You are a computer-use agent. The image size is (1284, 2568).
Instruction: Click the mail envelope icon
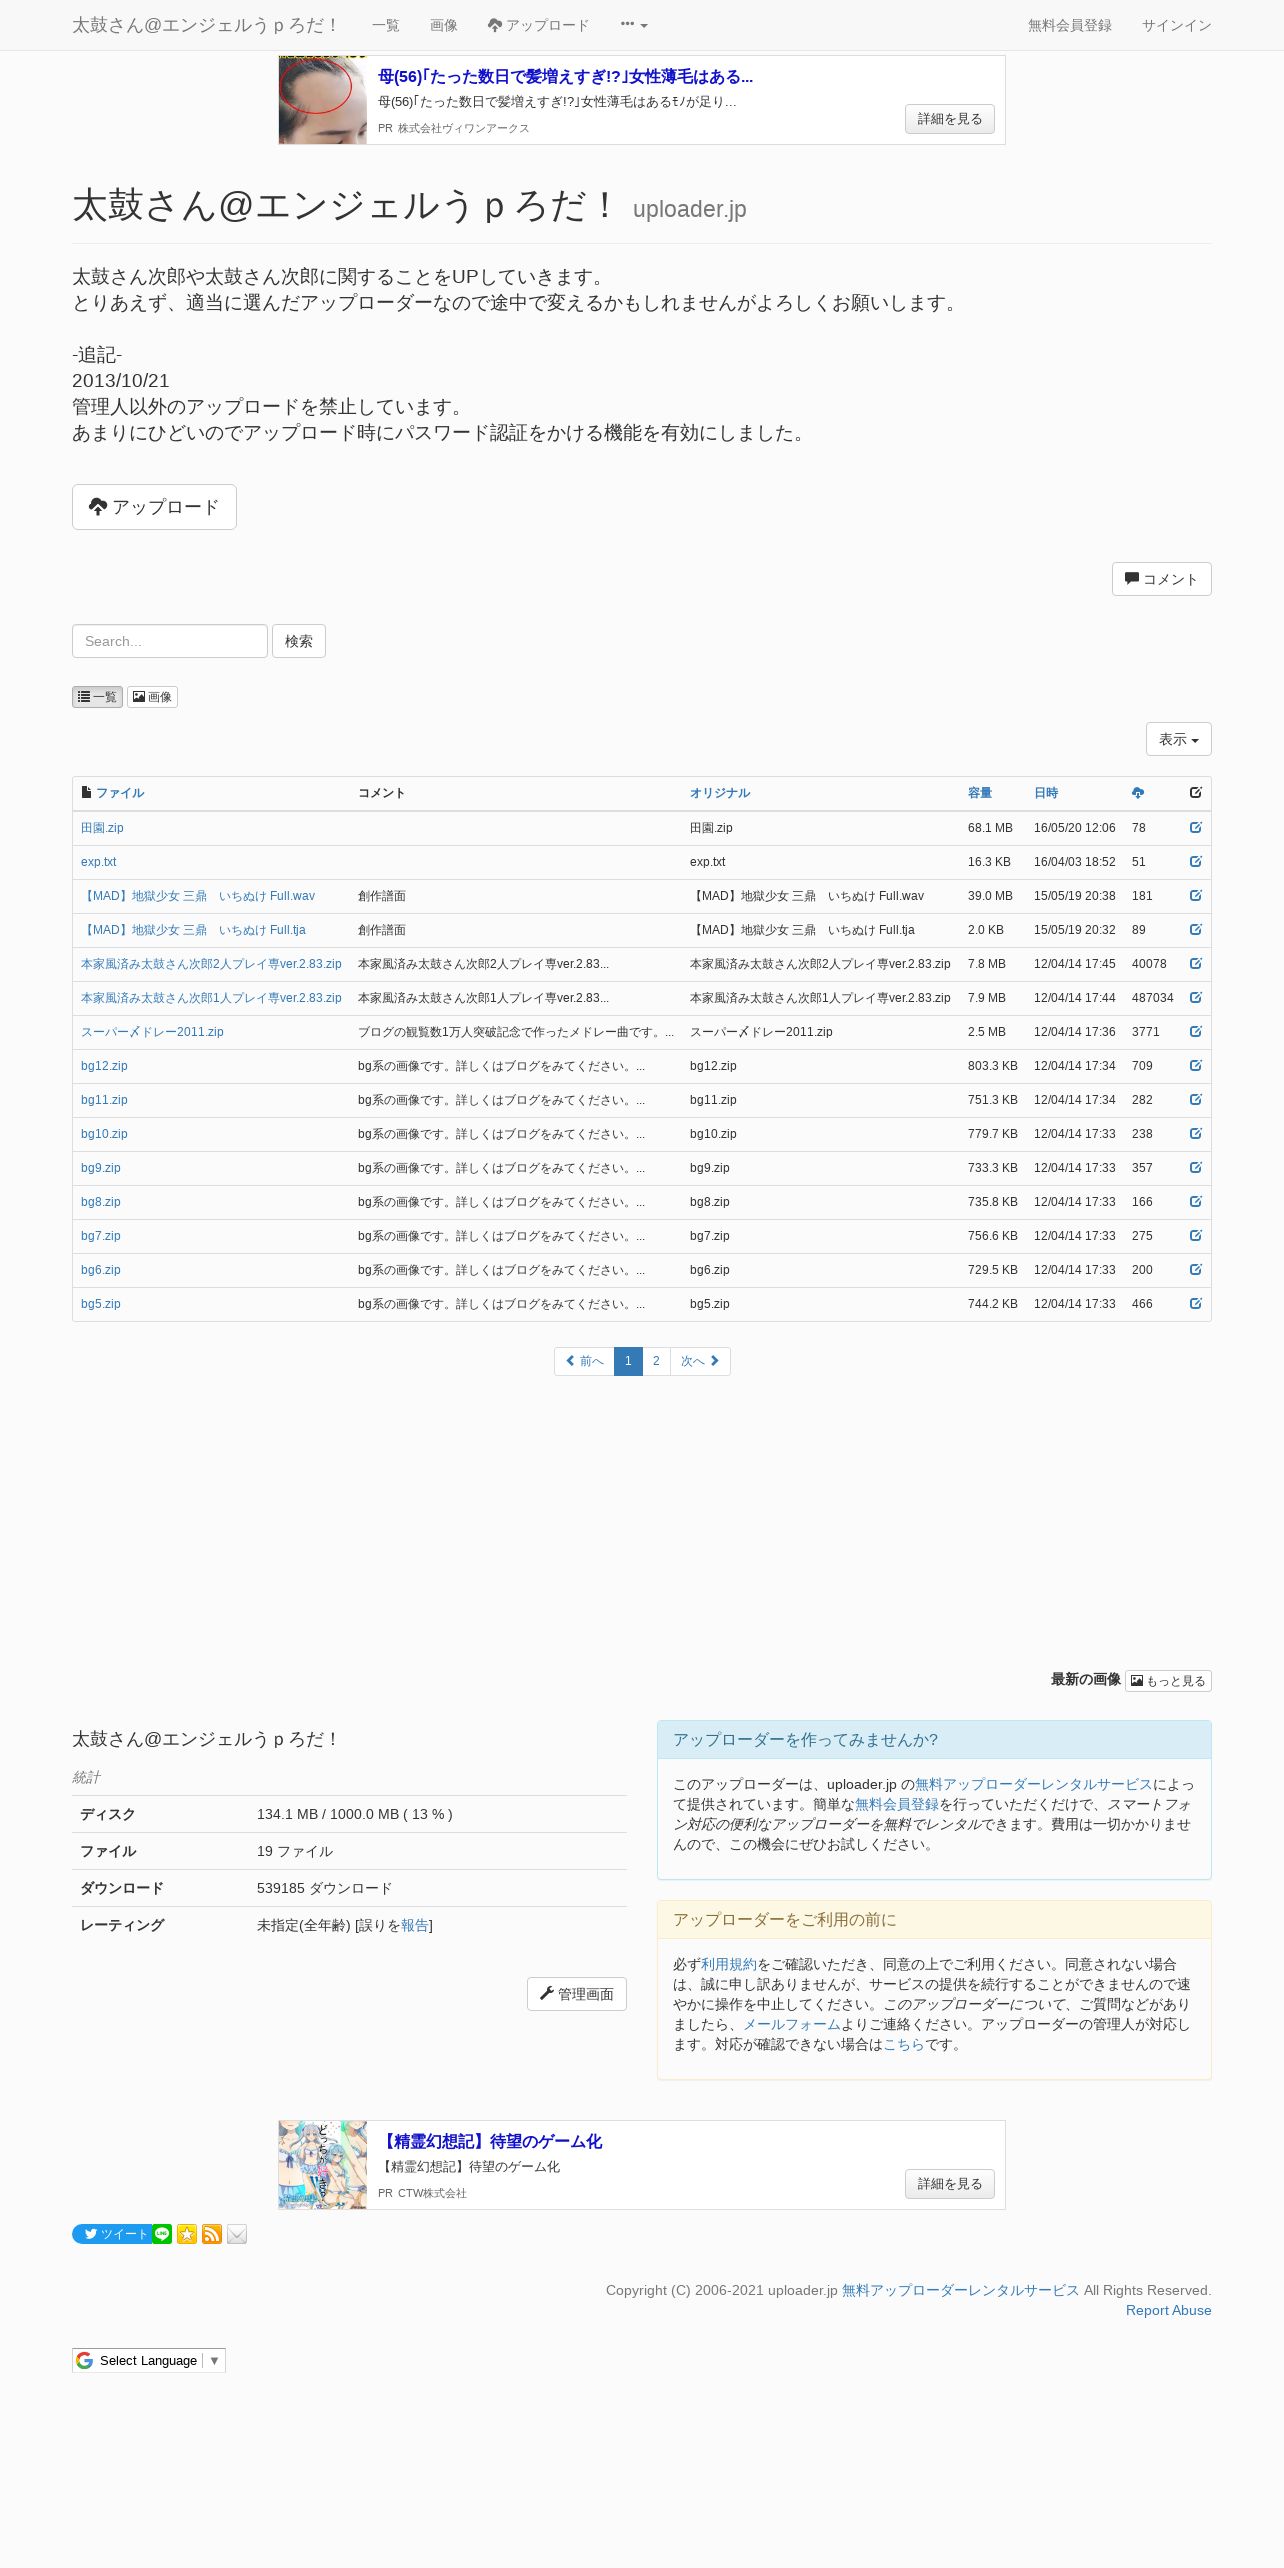(x=237, y=2234)
